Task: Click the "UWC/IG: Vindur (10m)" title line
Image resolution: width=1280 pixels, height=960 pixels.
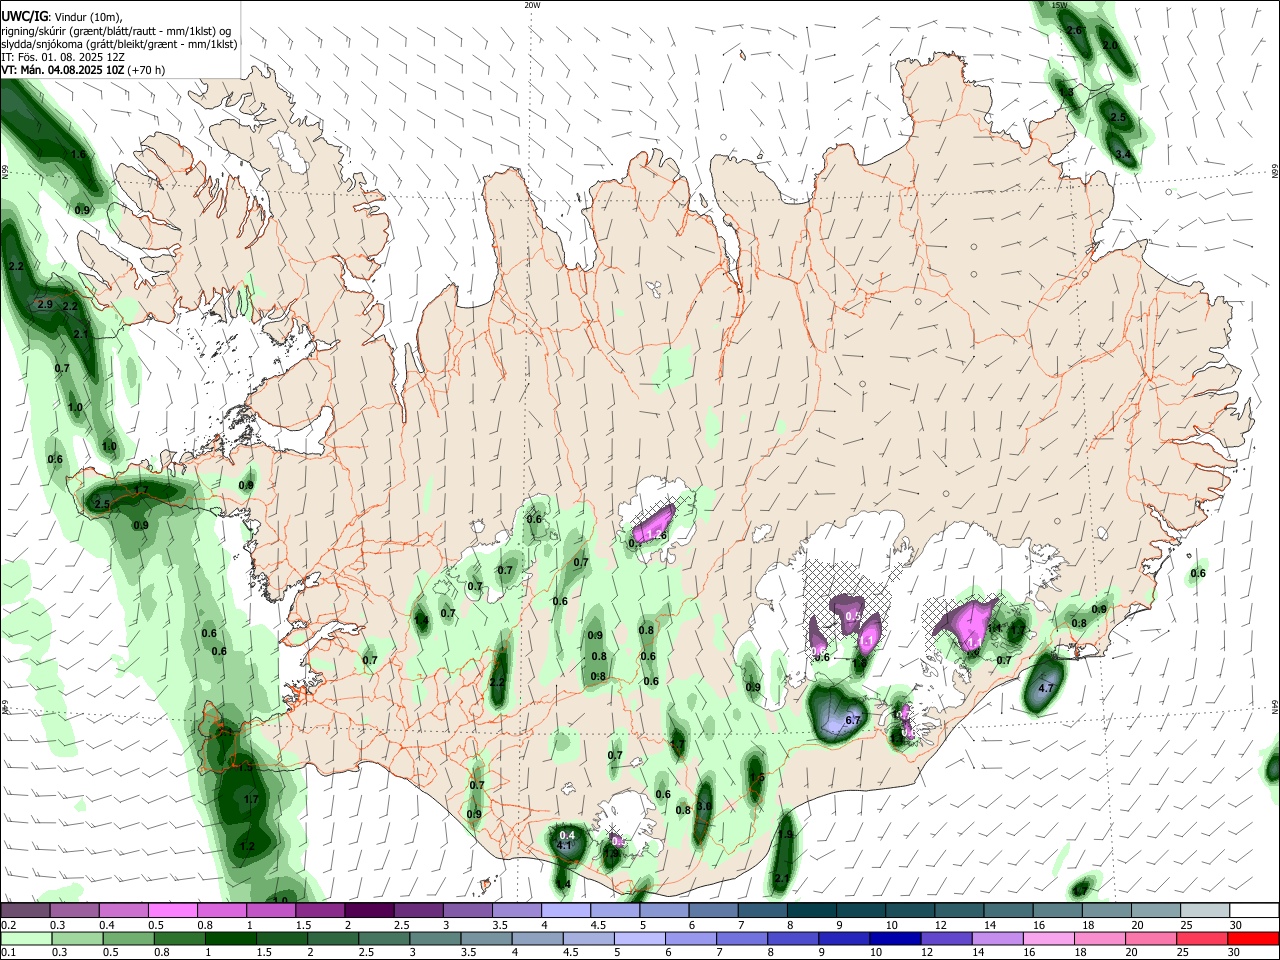Action: click(x=61, y=17)
